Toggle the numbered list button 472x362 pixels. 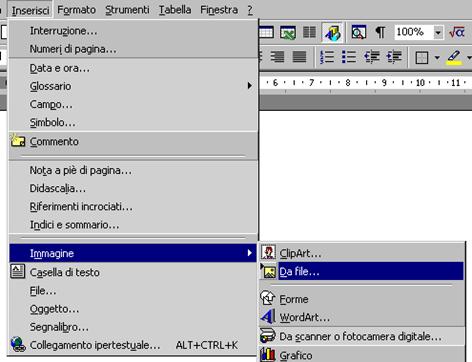pyautogui.click(x=327, y=57)
